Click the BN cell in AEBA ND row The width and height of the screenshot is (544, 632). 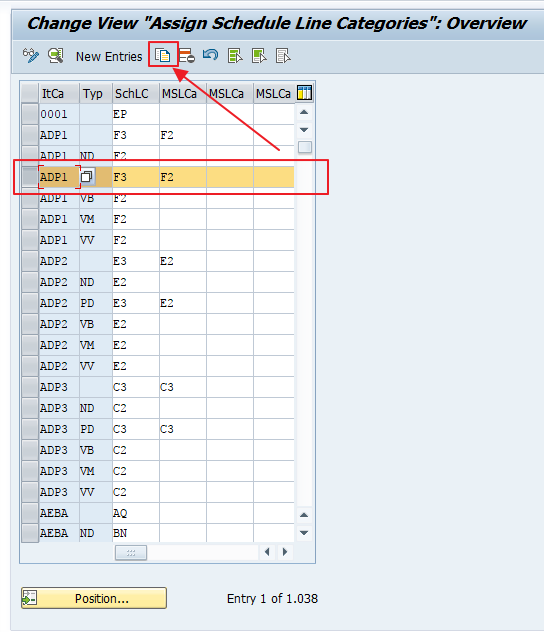pyautogui.click(x=136, y=533)
